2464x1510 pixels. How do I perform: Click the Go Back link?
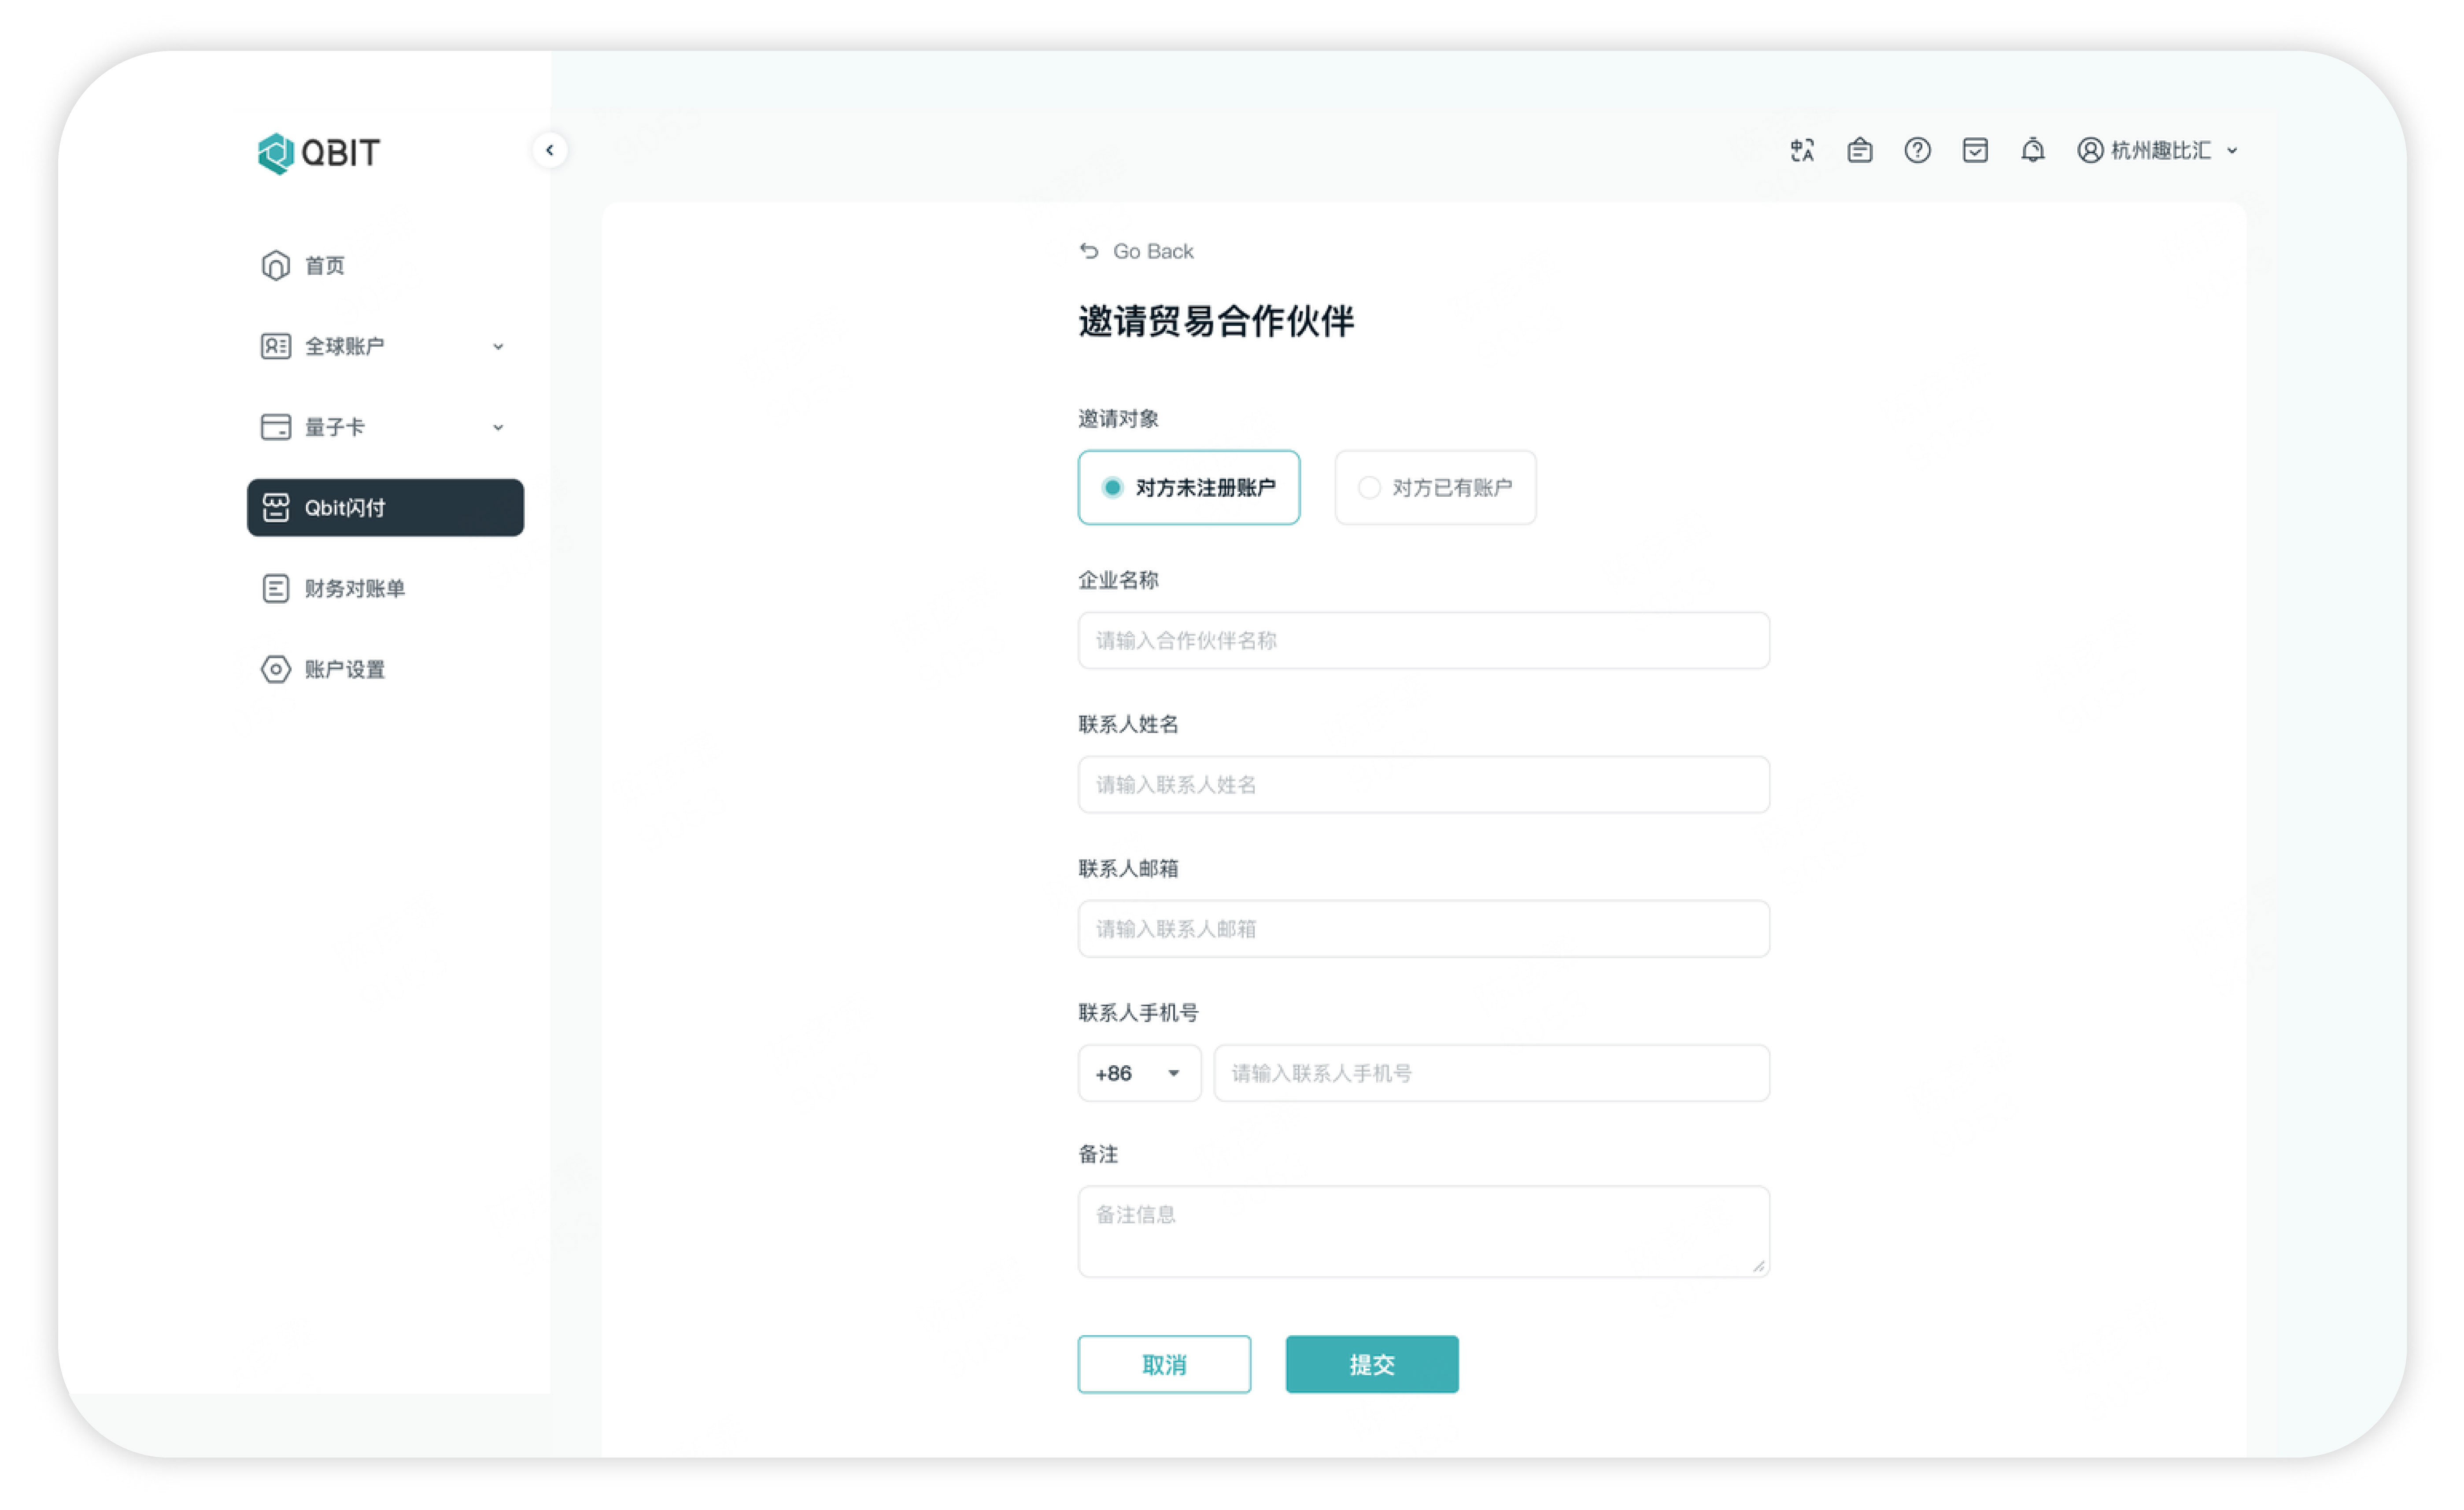click(x=1137, y=251)
